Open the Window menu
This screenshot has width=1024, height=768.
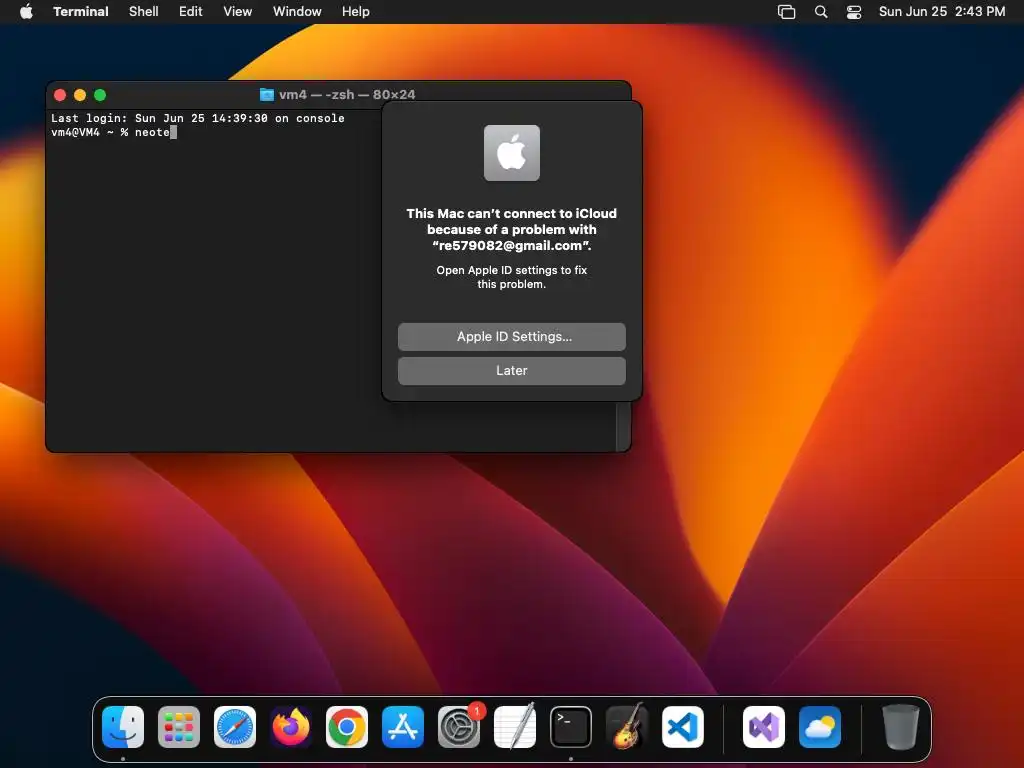[x=297, y=12]
